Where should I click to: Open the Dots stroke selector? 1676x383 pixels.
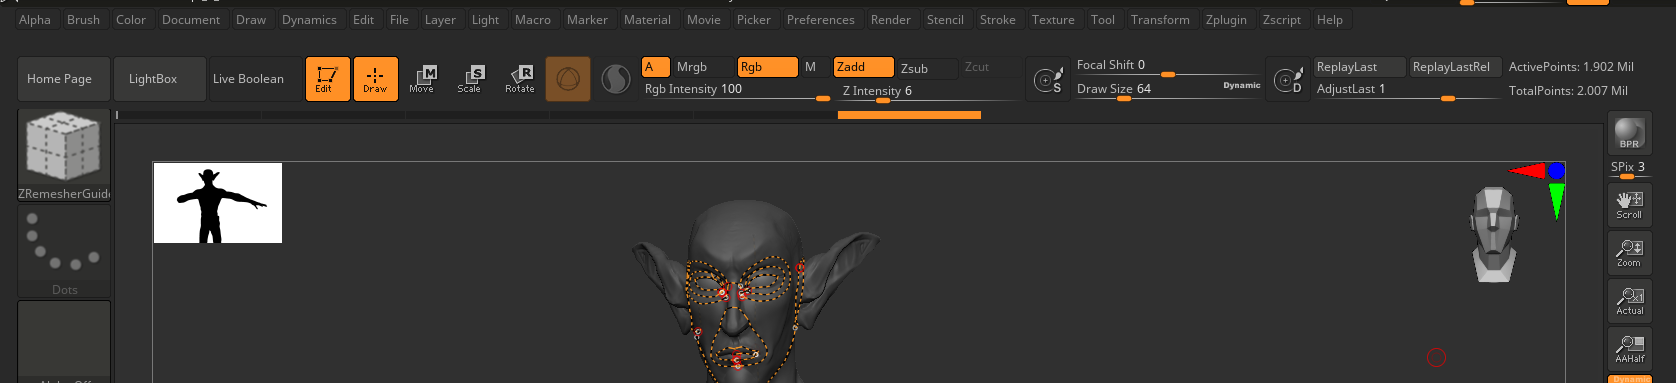click(64, 251)
